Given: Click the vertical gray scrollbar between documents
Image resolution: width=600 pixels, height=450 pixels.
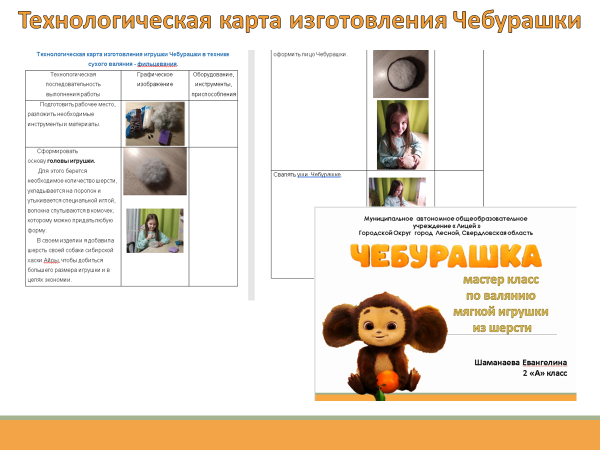Looking at the screenshot, I should pyautogui.click(x=251, y=175).
